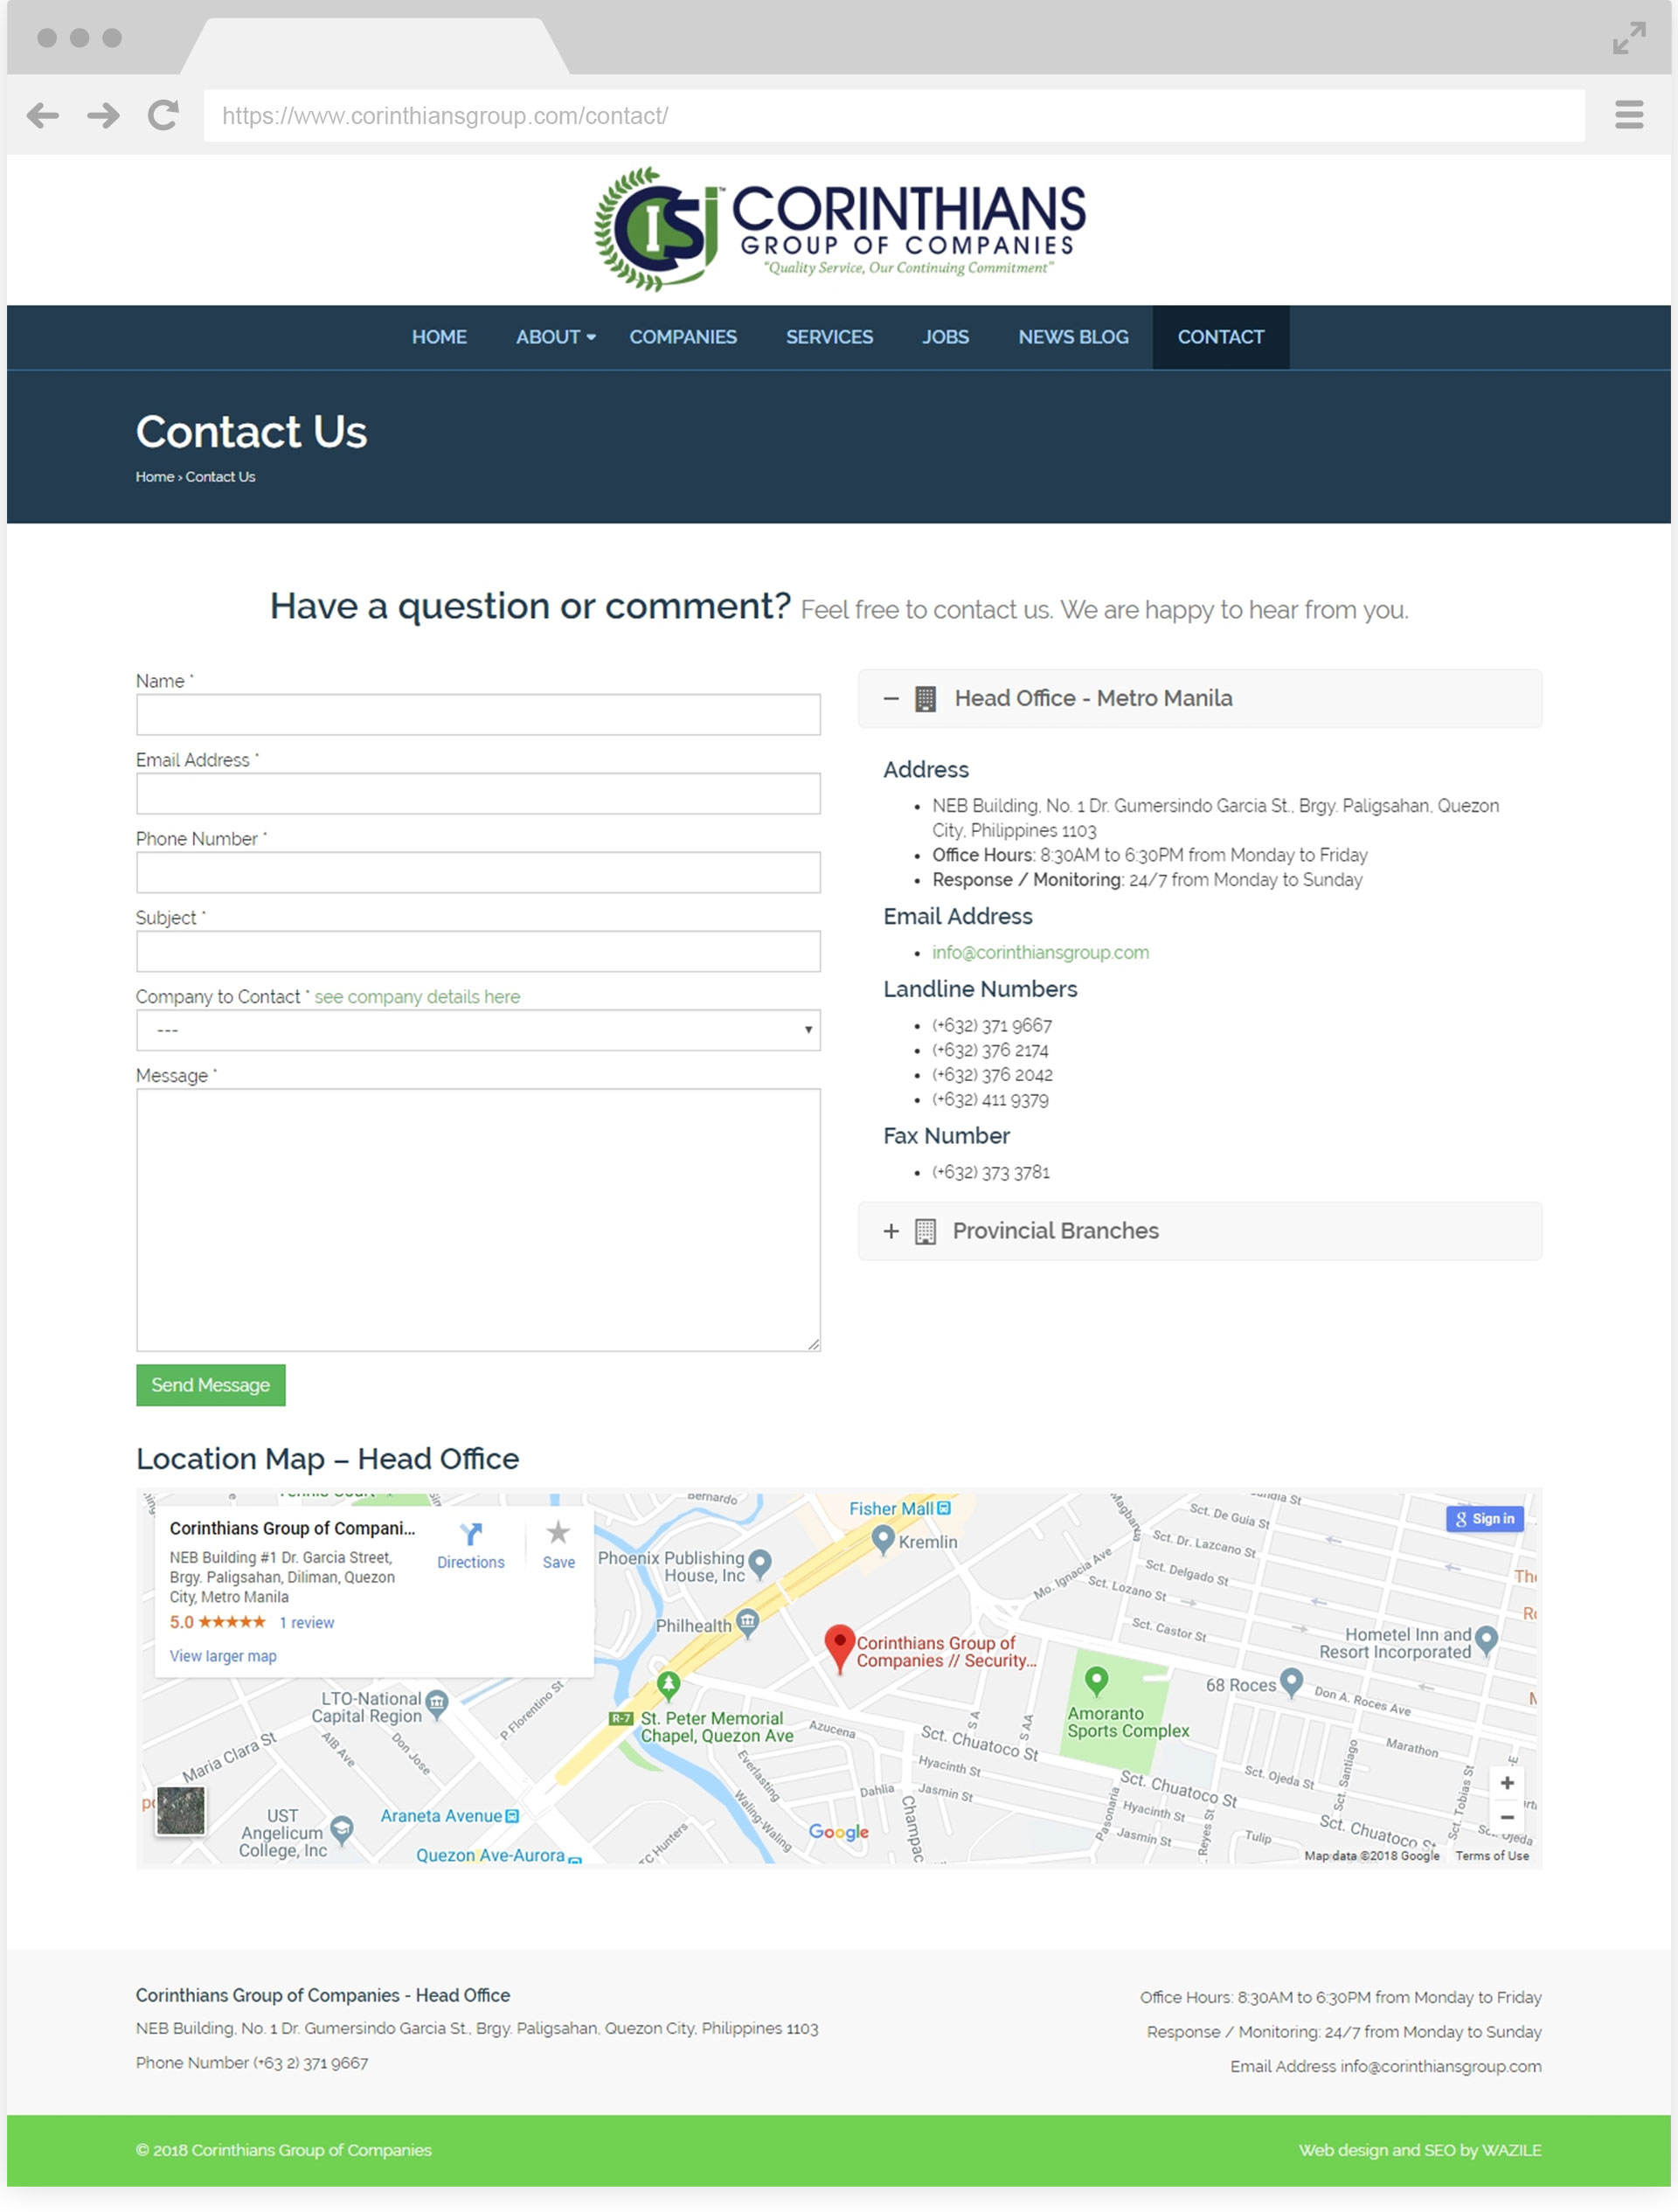Image resolution: width=1678 pixels, height=2212 pixels.
Task: Click the Phone Number input field
Action: pos(478,873)
